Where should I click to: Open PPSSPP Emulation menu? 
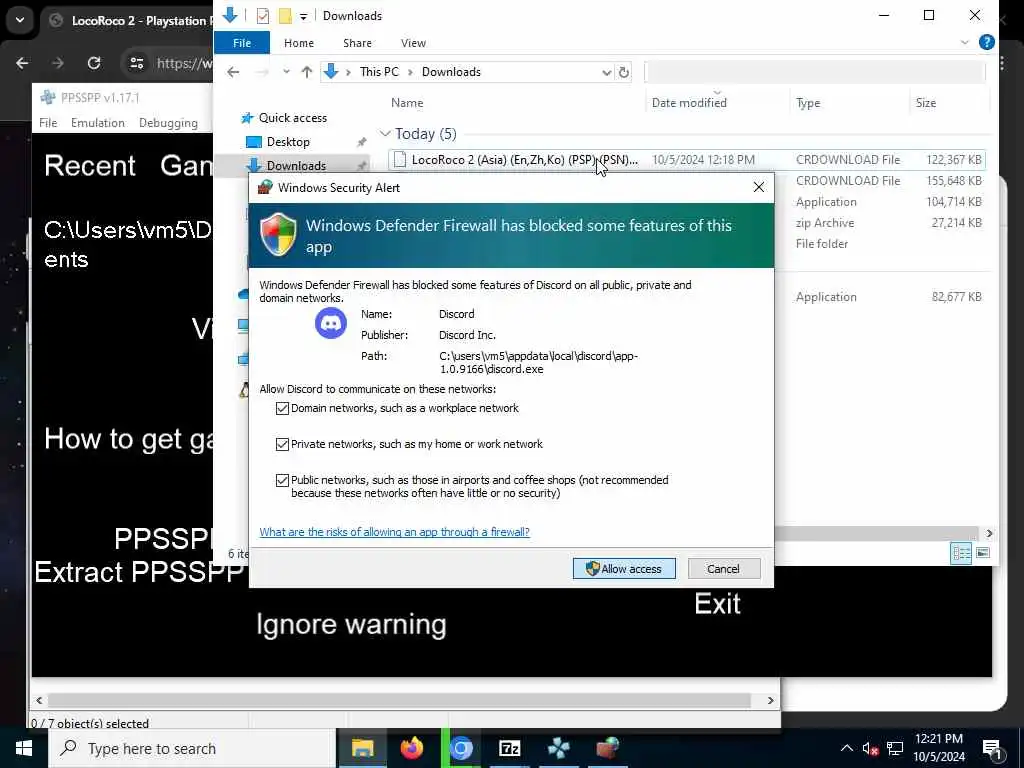pos(97,123)
